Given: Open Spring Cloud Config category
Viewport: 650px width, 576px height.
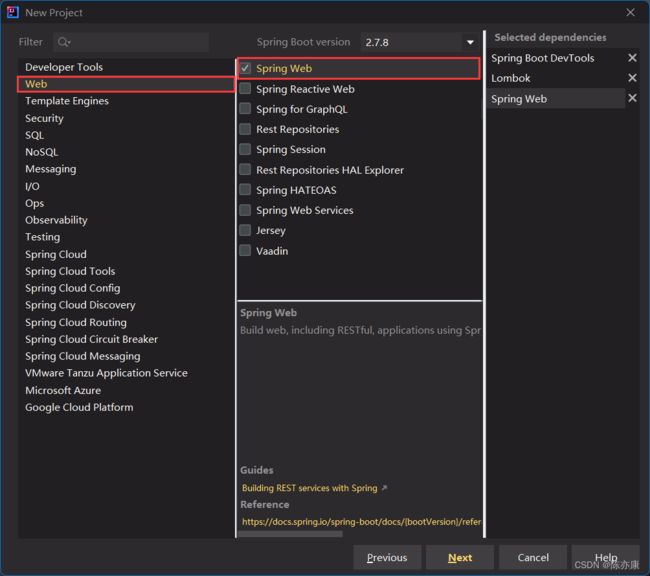Looking at the screenshot, I should point(126,288).
